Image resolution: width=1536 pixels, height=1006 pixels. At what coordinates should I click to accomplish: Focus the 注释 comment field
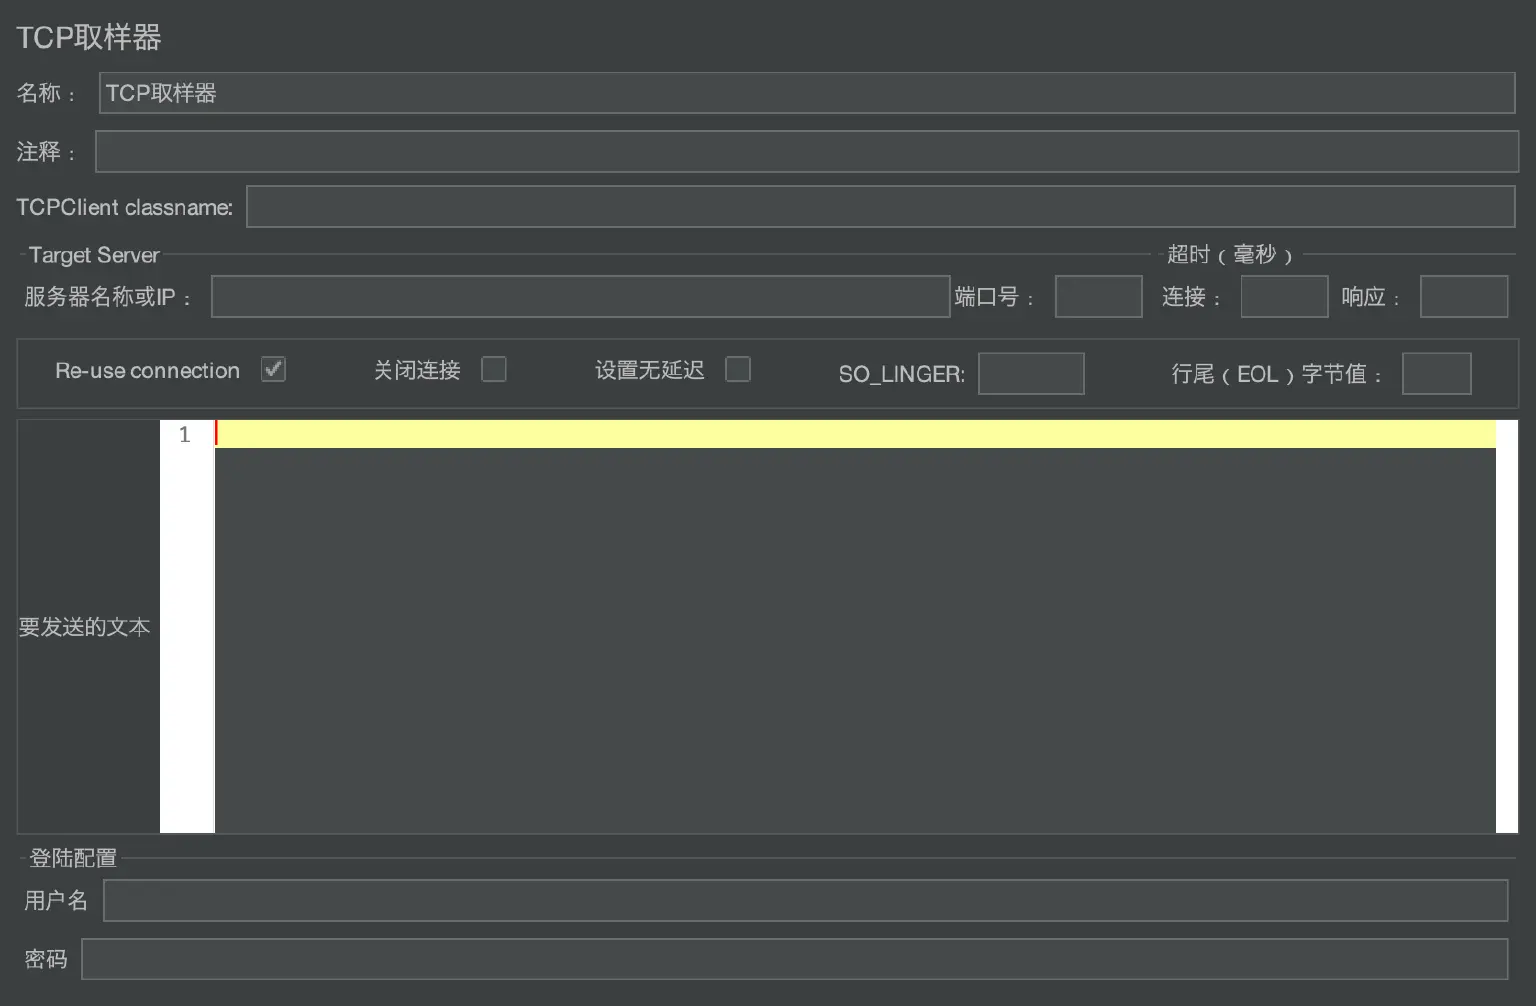tap(806, 152)
